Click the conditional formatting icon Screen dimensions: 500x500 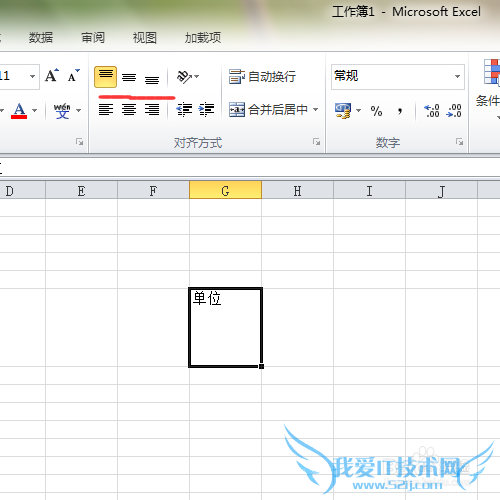pos(492,72)
